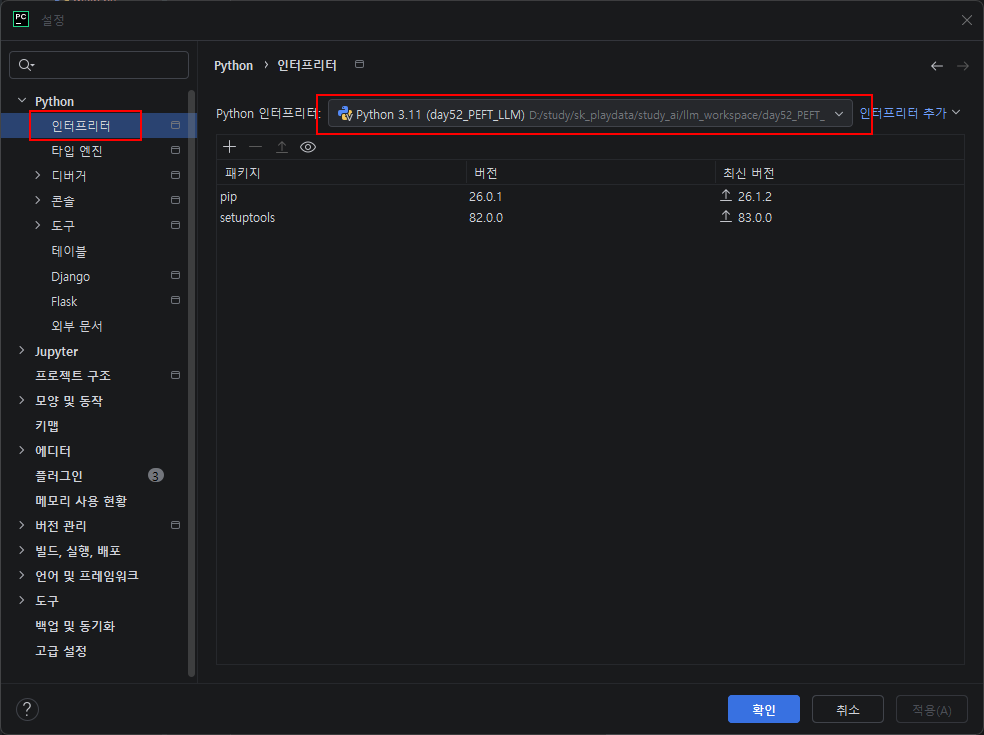This screenshot has width=984, height=735.
Task: Expand the 디버거 node
Action: click(38, 175)
